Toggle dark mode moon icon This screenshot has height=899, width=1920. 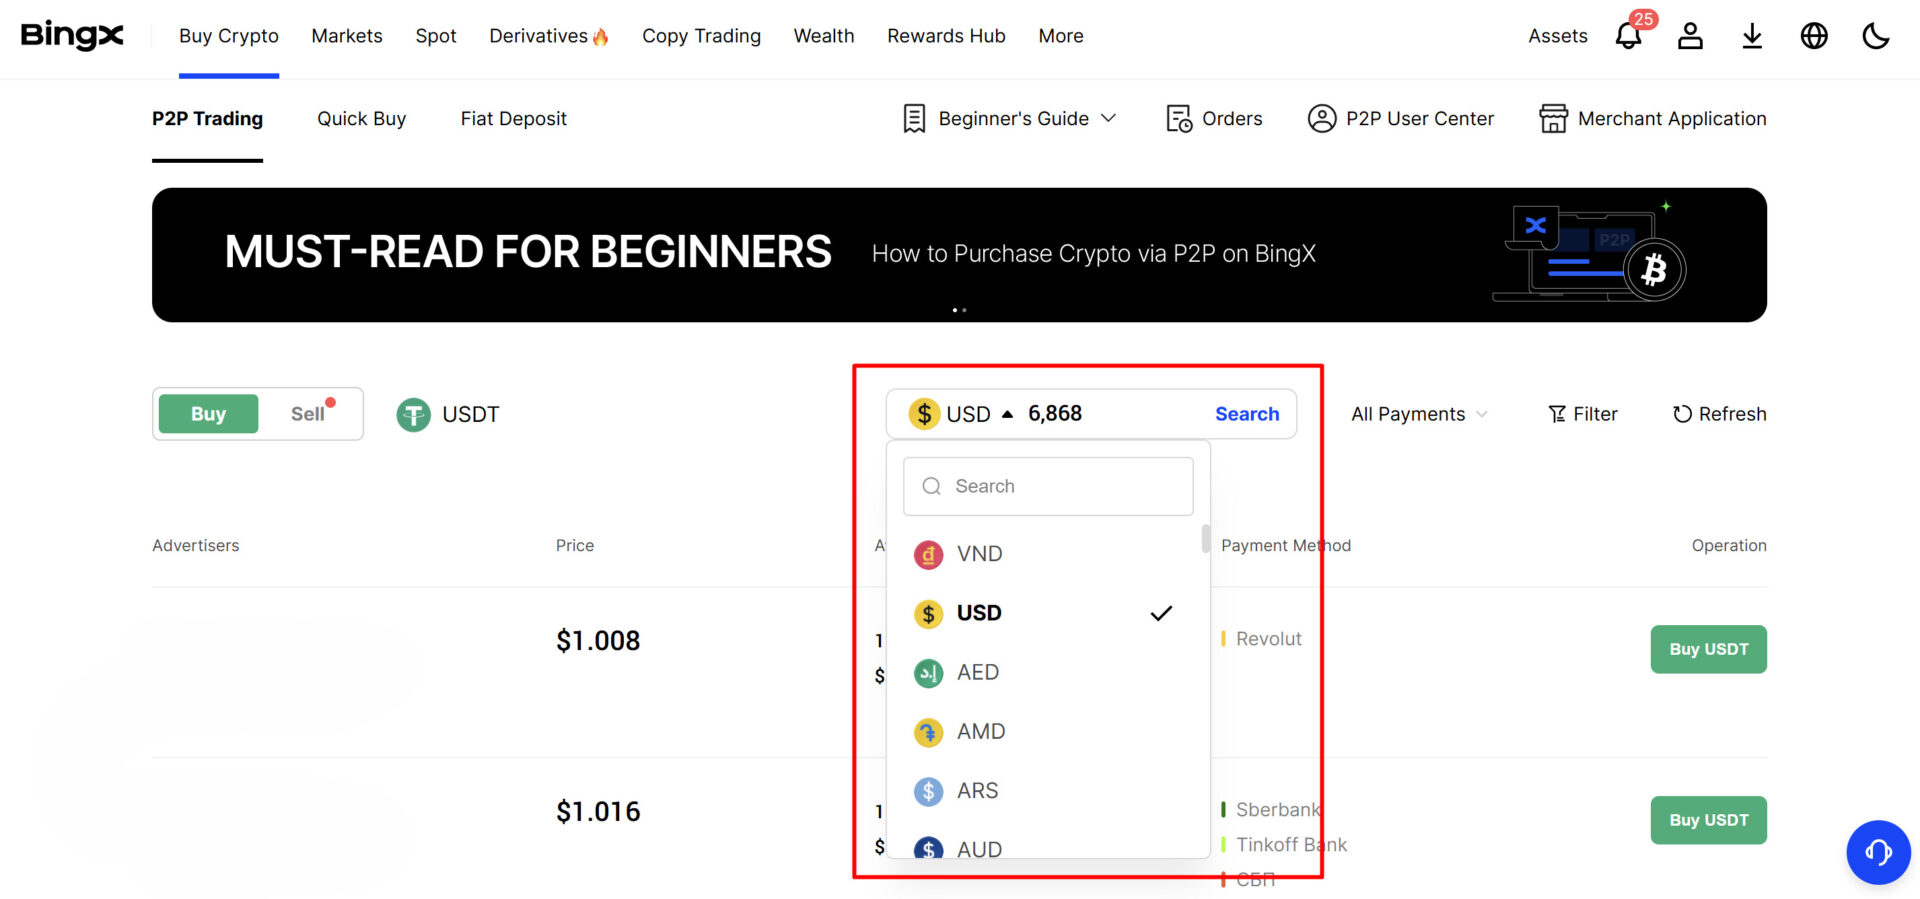(x=1876, y=36)
